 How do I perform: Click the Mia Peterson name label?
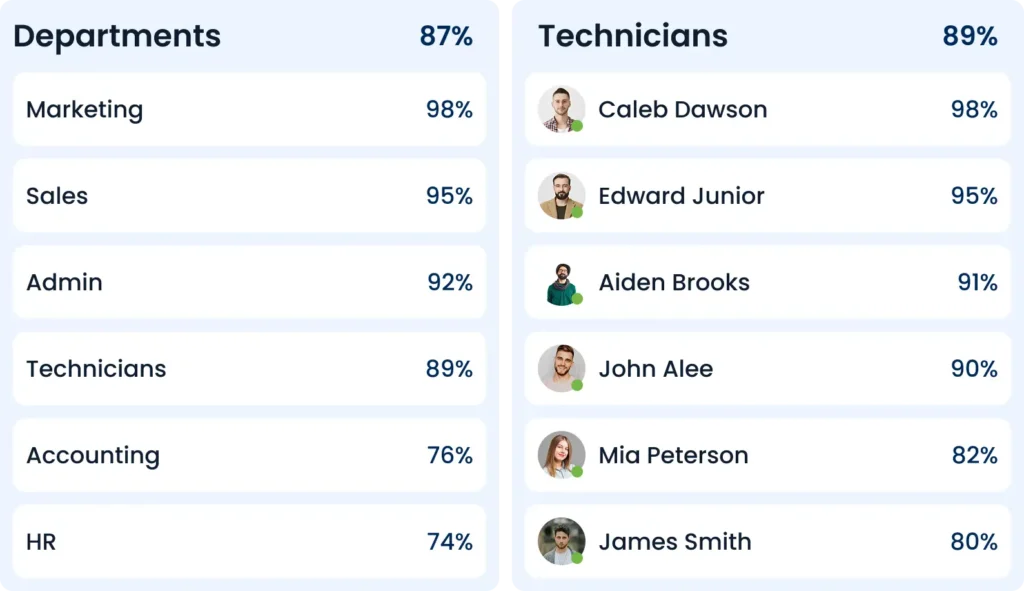(x=673, y=455)
